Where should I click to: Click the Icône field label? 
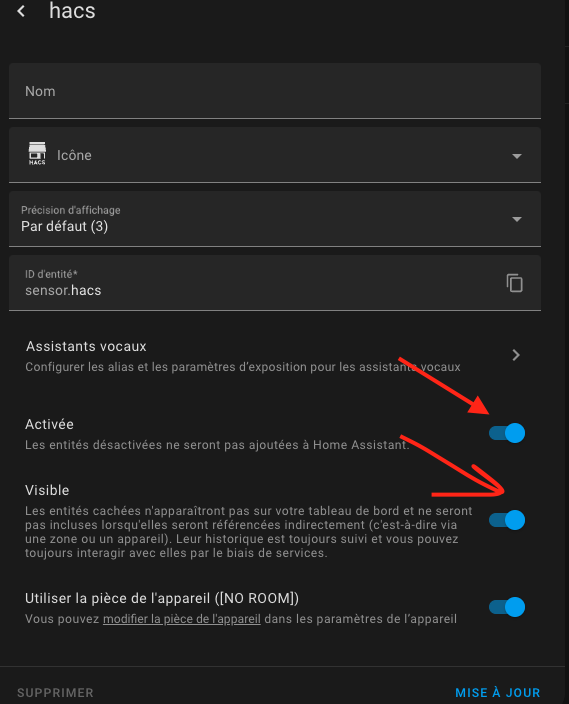pos(74,155)
